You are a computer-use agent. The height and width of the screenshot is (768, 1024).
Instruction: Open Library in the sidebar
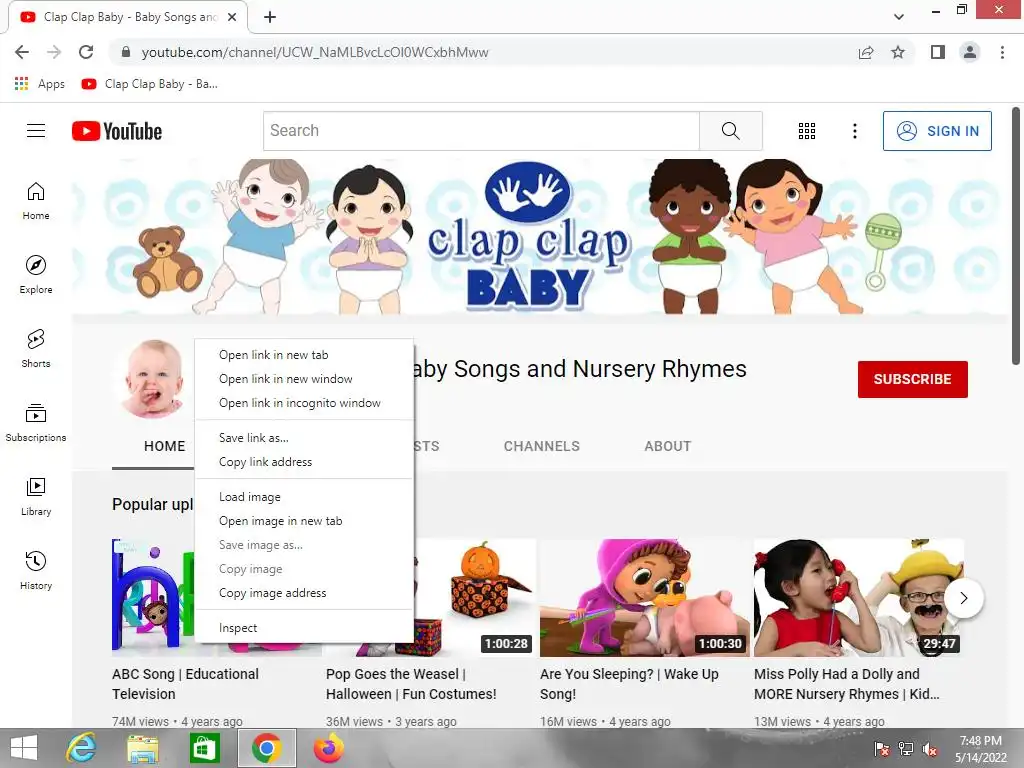36,496
